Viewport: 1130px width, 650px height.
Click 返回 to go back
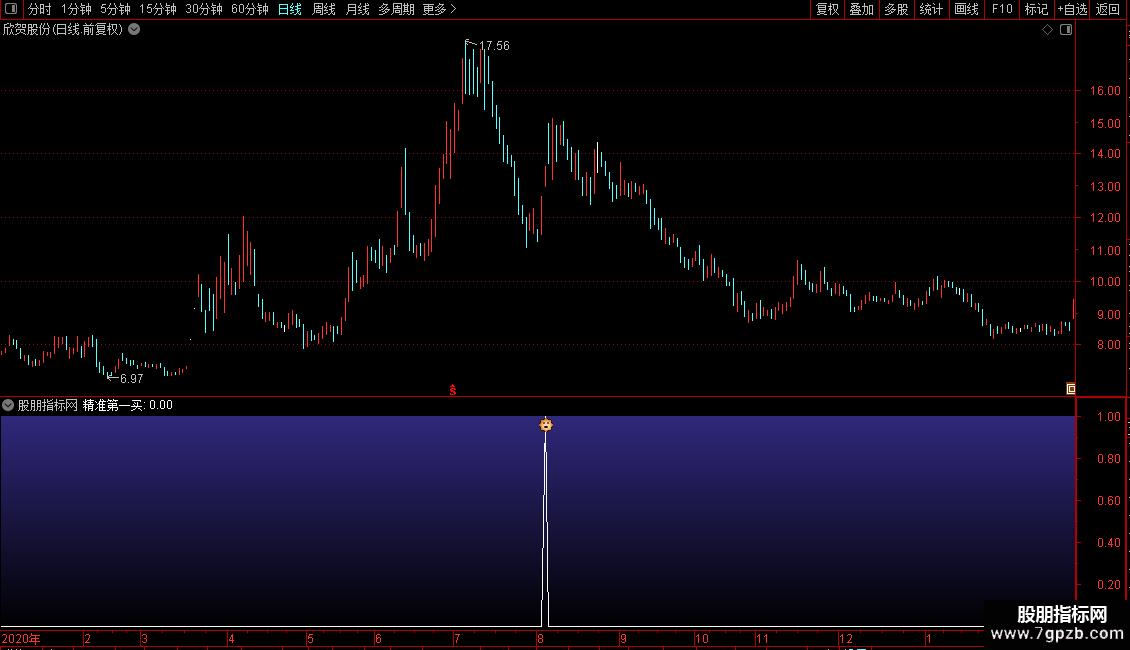click(1108, 9)
